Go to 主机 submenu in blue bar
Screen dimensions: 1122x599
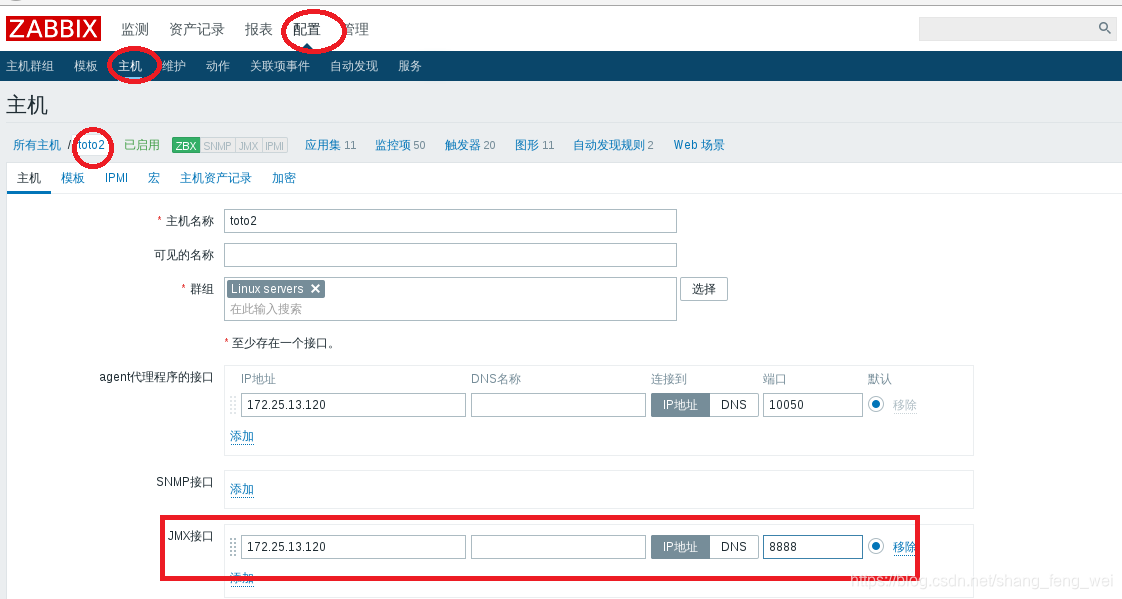pyautogui.click(x=130, y=66)
